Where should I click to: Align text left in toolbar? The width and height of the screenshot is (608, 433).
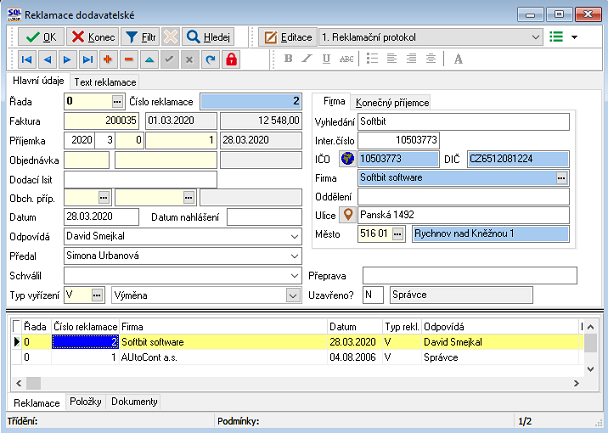tap(392, 59)
